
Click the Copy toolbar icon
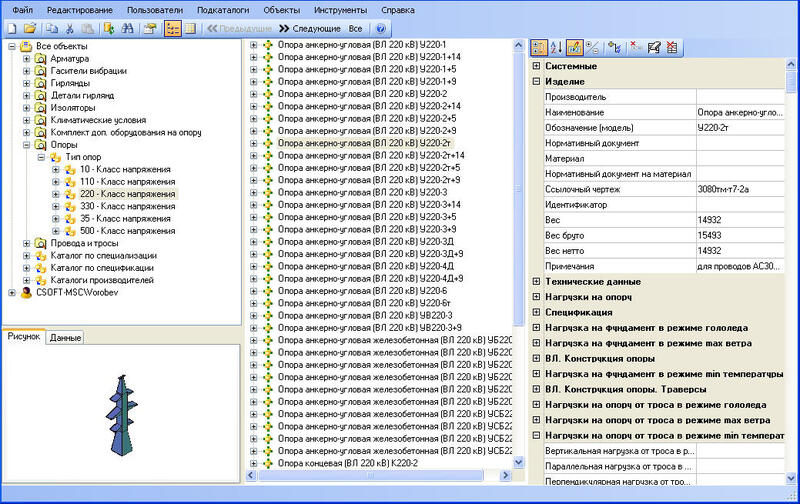coord(52,29)
